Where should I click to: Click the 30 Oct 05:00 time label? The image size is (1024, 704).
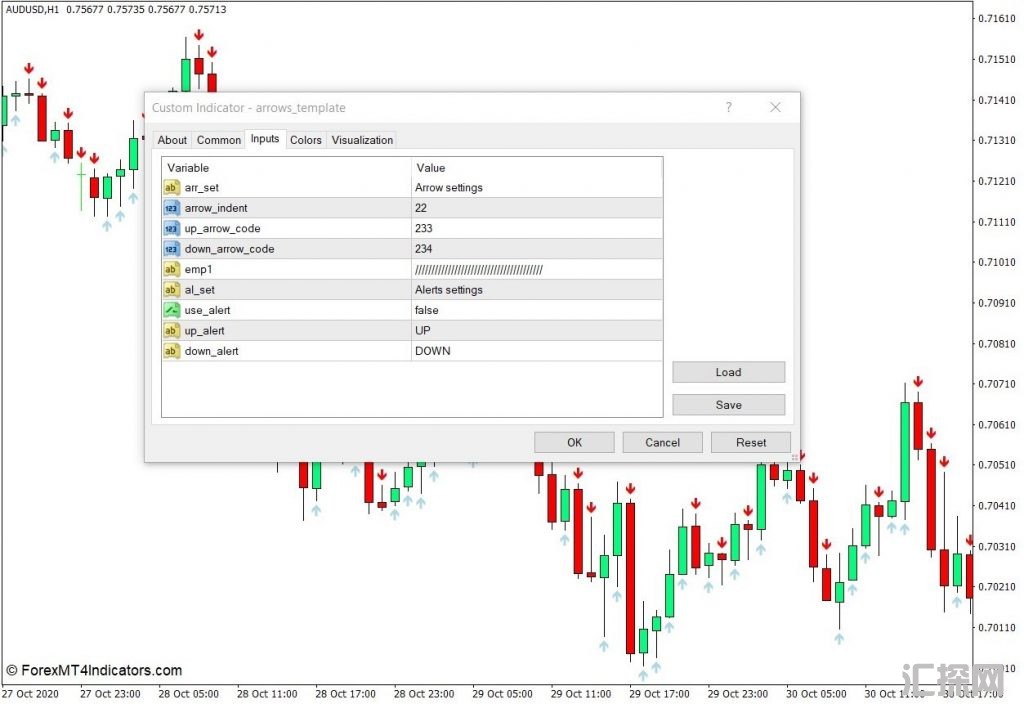click(816, 694)
